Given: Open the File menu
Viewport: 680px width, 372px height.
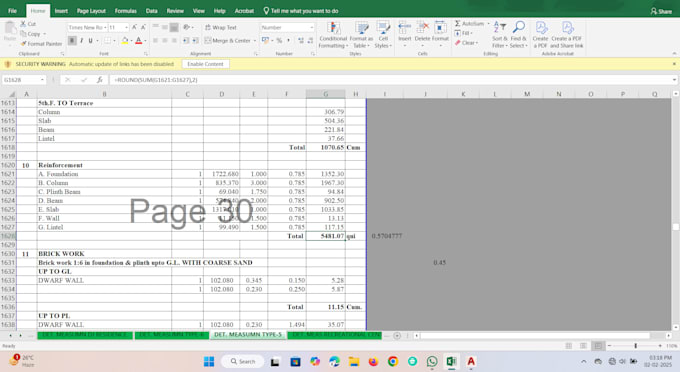Looking at the screenshot, I should point(13,11).
